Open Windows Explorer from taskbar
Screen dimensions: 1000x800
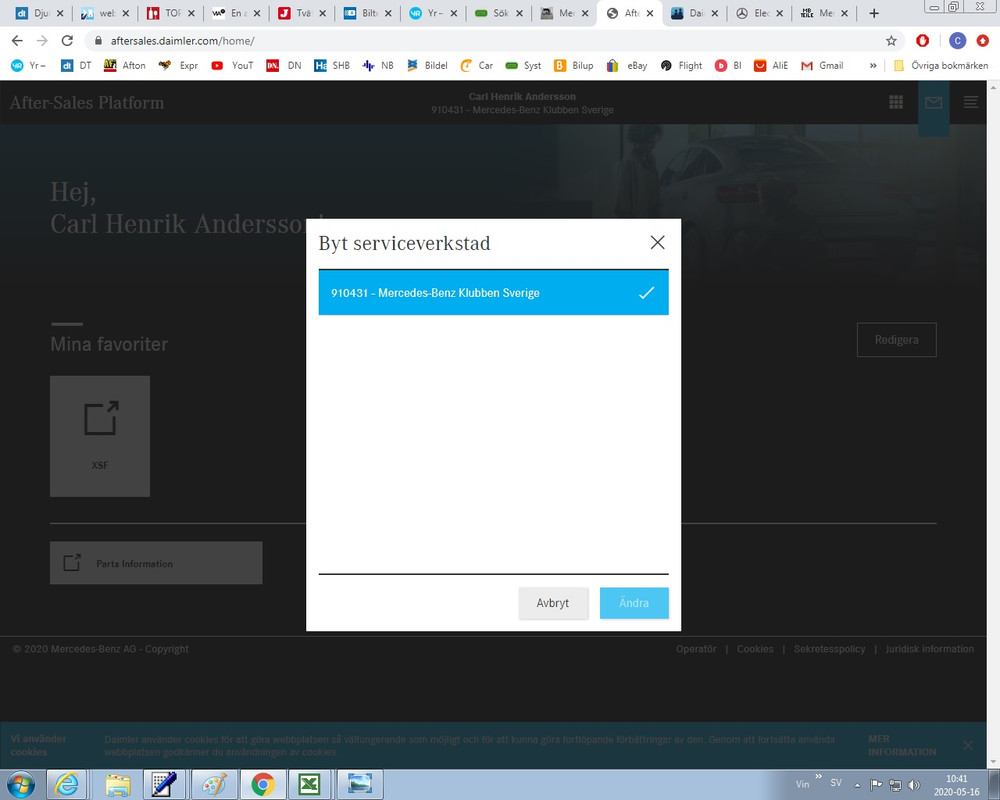[x=117, y=784]
